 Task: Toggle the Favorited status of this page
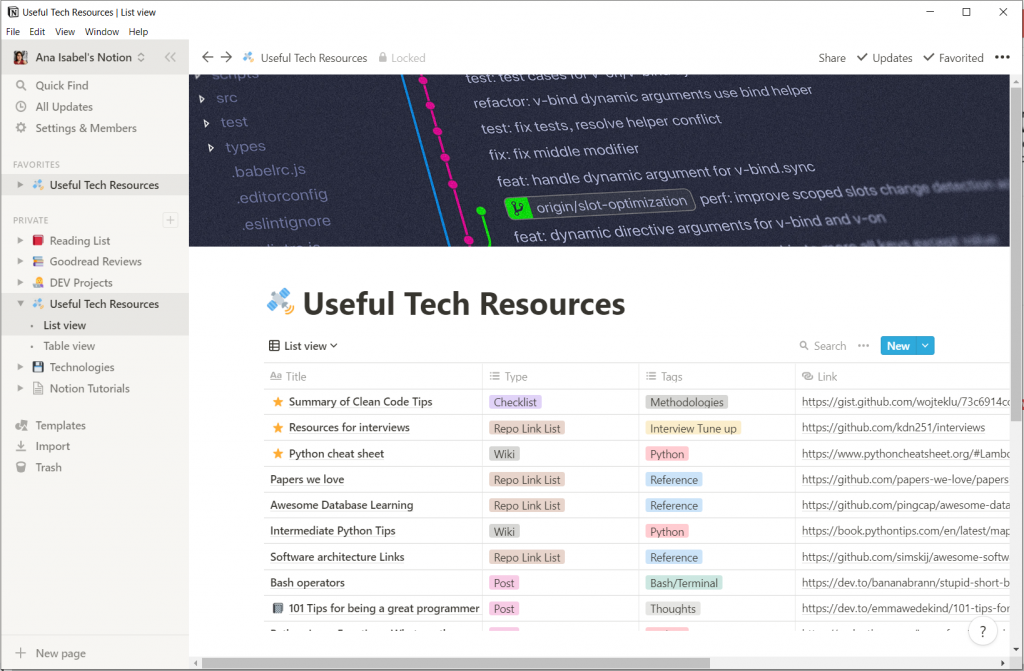(x=953, y=58)
